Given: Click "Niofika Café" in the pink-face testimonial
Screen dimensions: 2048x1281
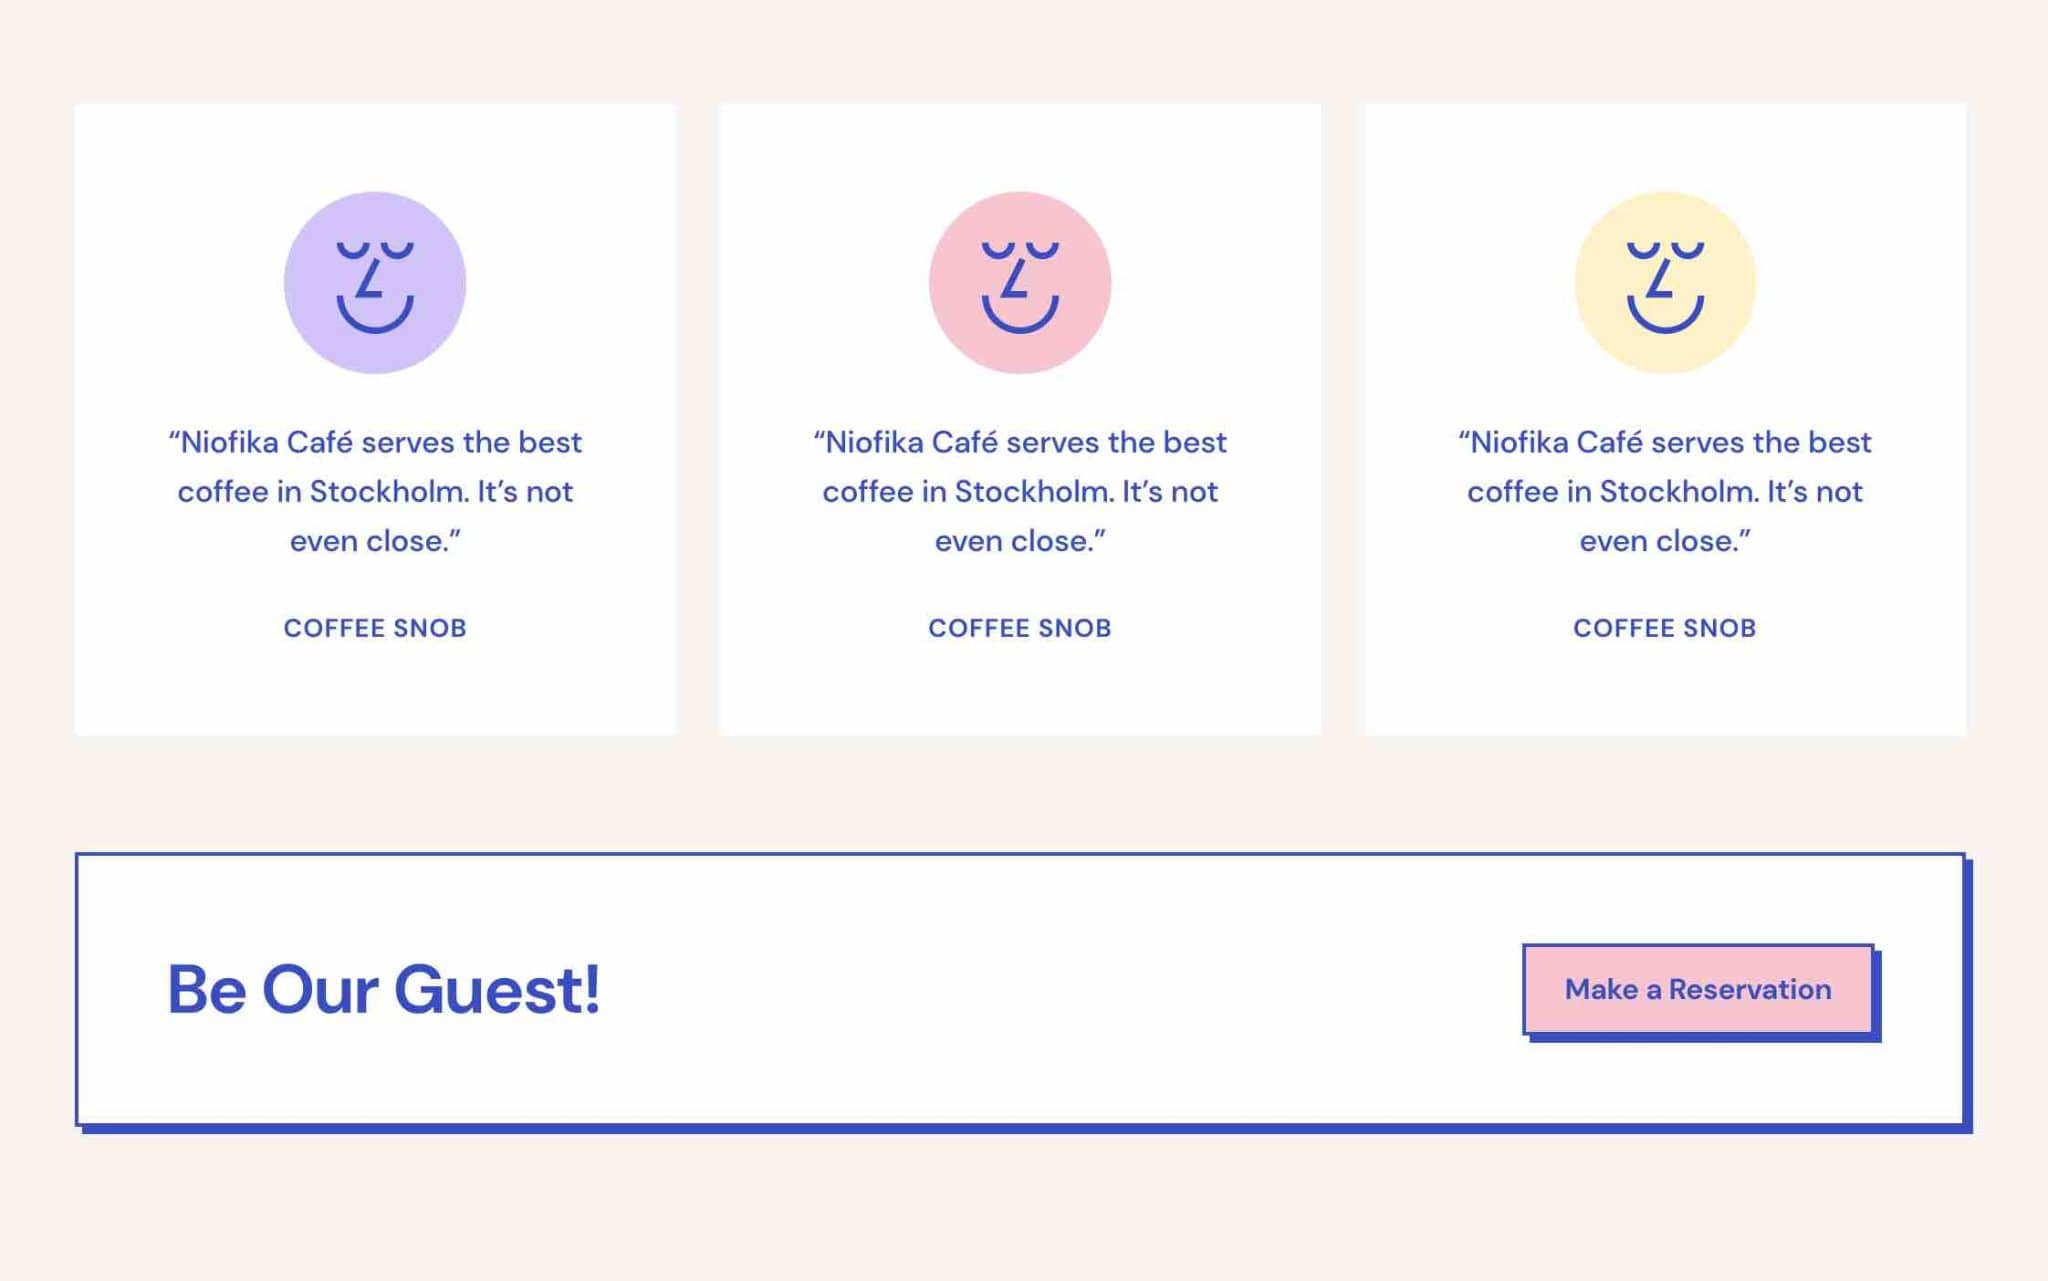Looking at the screenshot, I should point(912,442).
